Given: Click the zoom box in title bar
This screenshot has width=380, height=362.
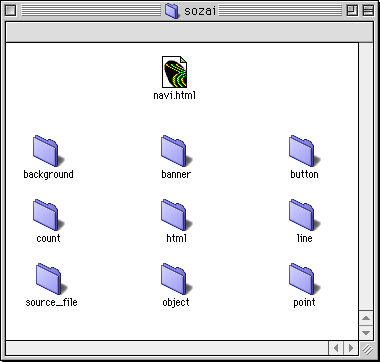Looking at the screenshot, I should (352, 11).
